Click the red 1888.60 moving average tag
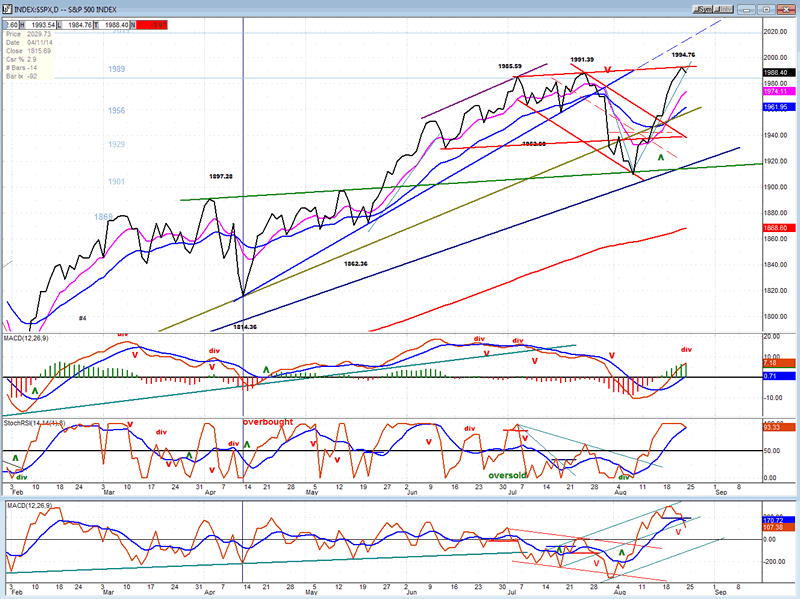 point(779,228)
